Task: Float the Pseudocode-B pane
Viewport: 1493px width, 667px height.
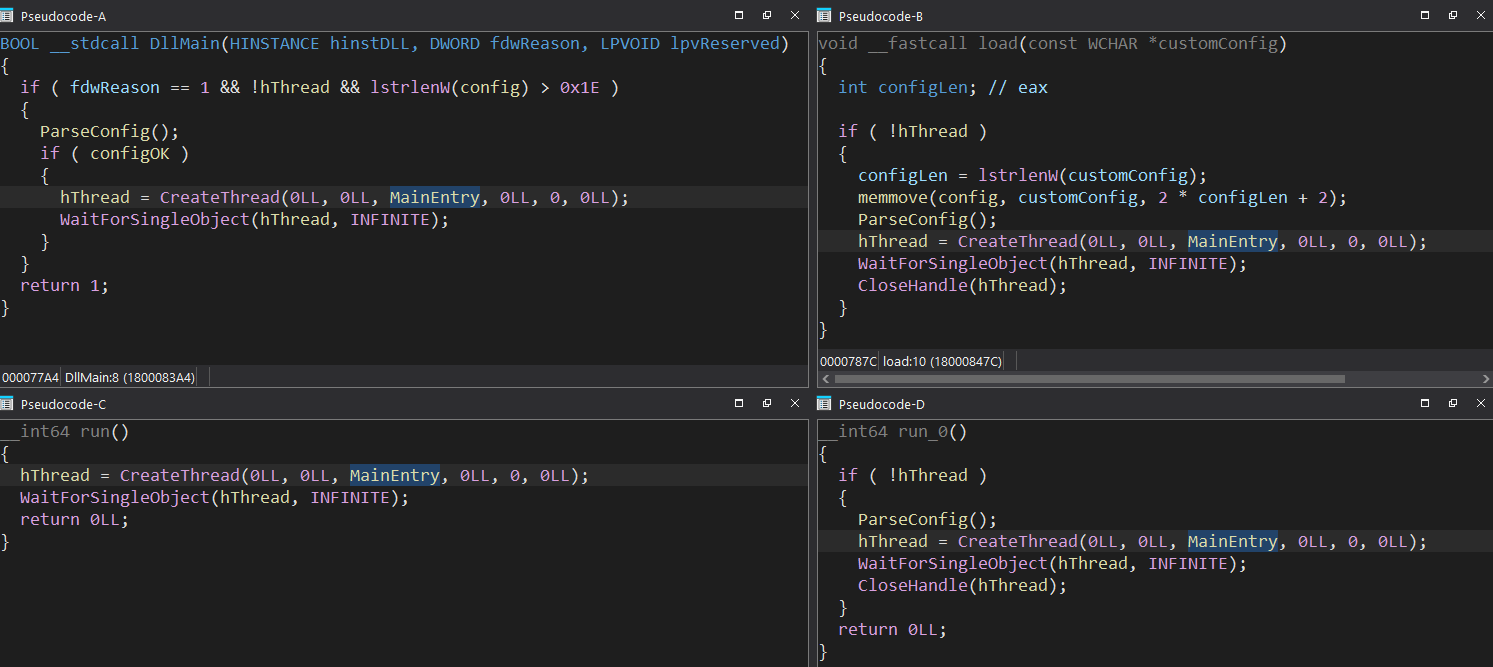Action: pyautogui.click(x=1453, y=15)
